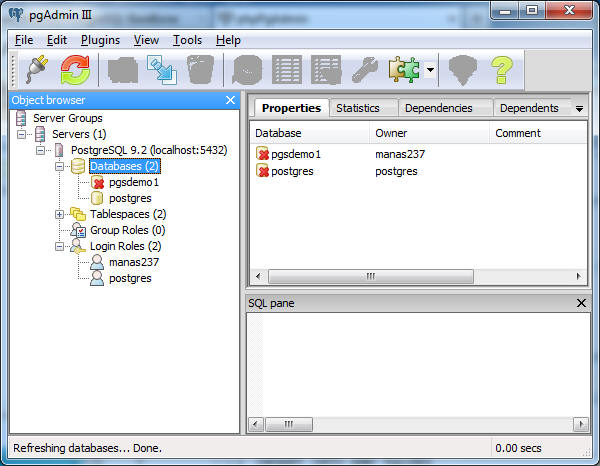The height and width of the screenshot is (466, 600).
Task: Click the pgsdemo1 red-X icon in Properties list
Action: click(262, 153)
